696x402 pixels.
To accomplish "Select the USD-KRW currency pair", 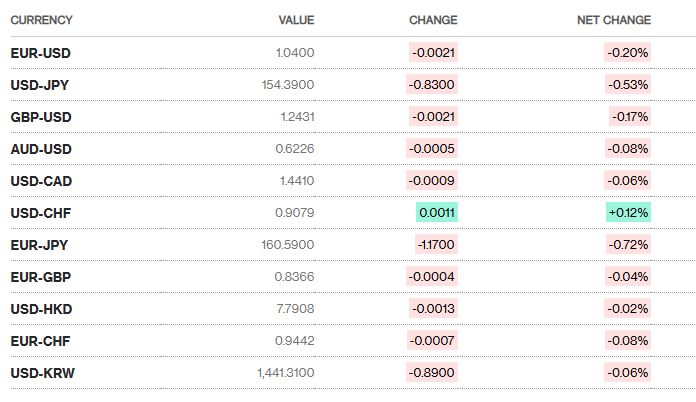I will pos(42,373).
